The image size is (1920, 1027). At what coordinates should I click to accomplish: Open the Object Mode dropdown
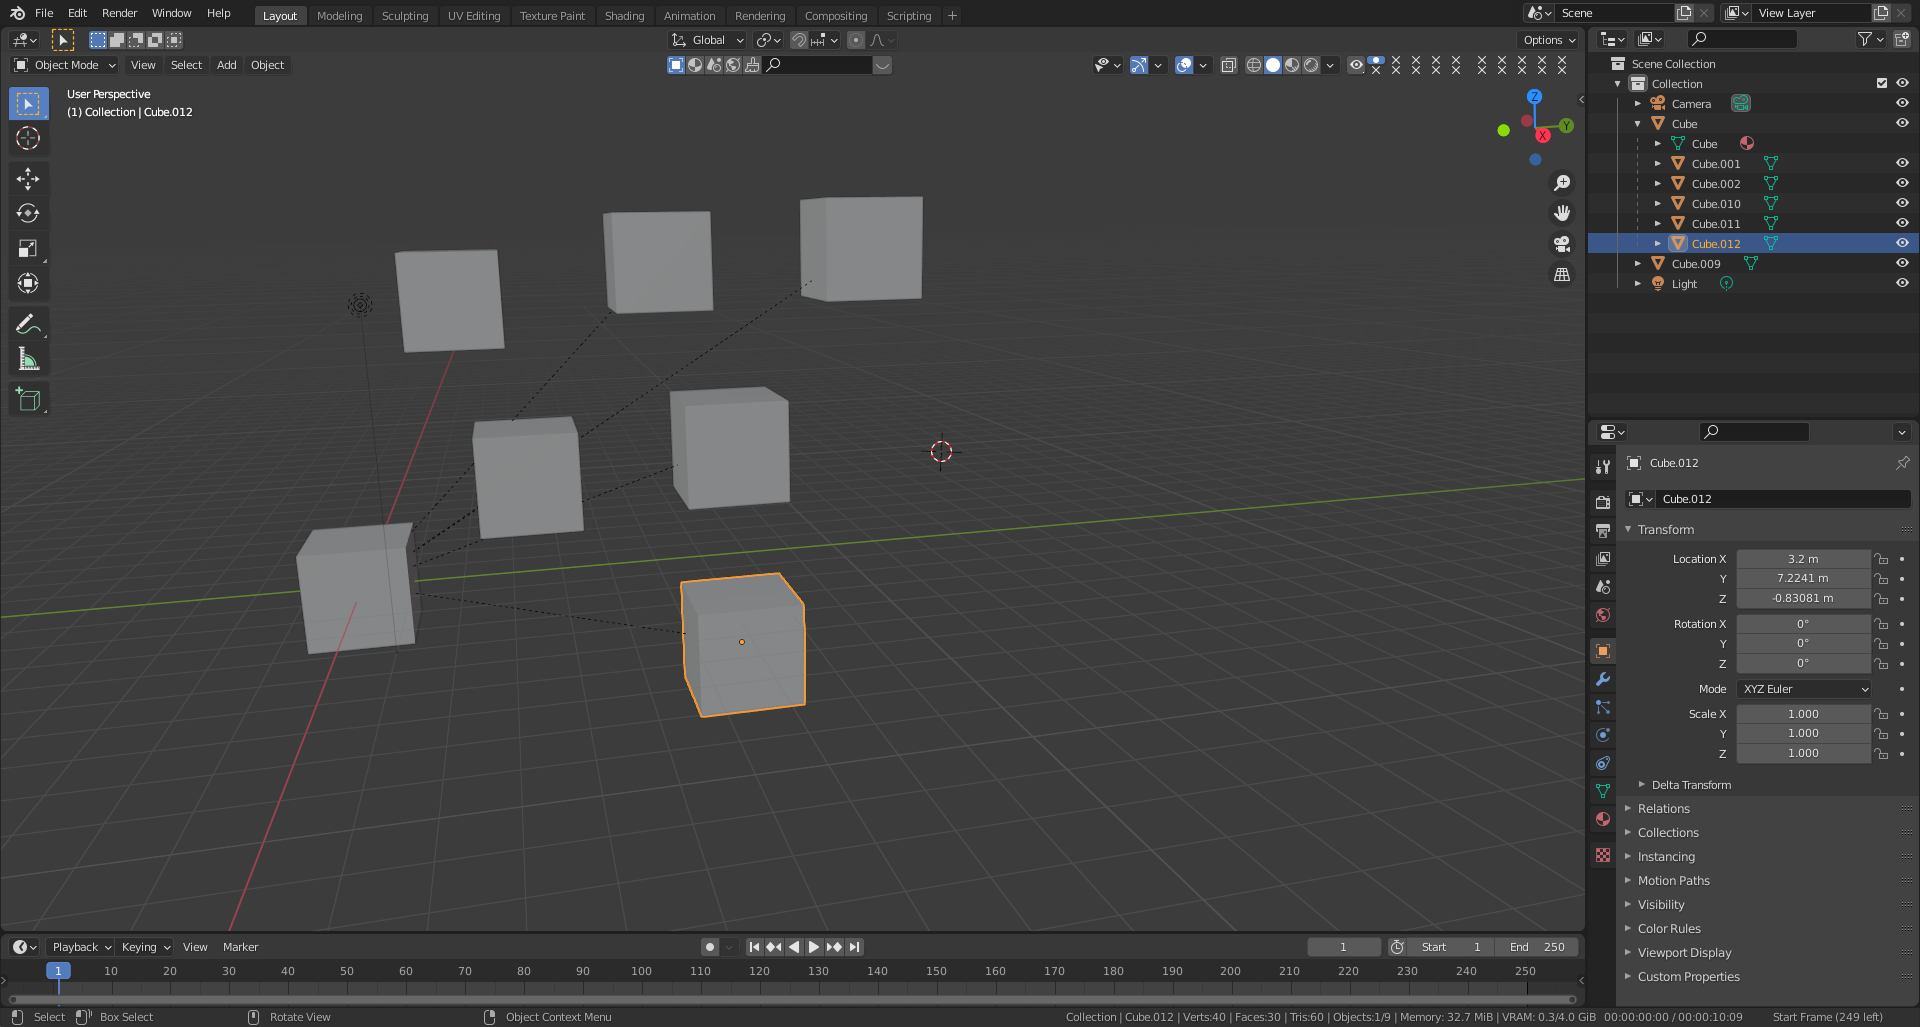point(65,65)
